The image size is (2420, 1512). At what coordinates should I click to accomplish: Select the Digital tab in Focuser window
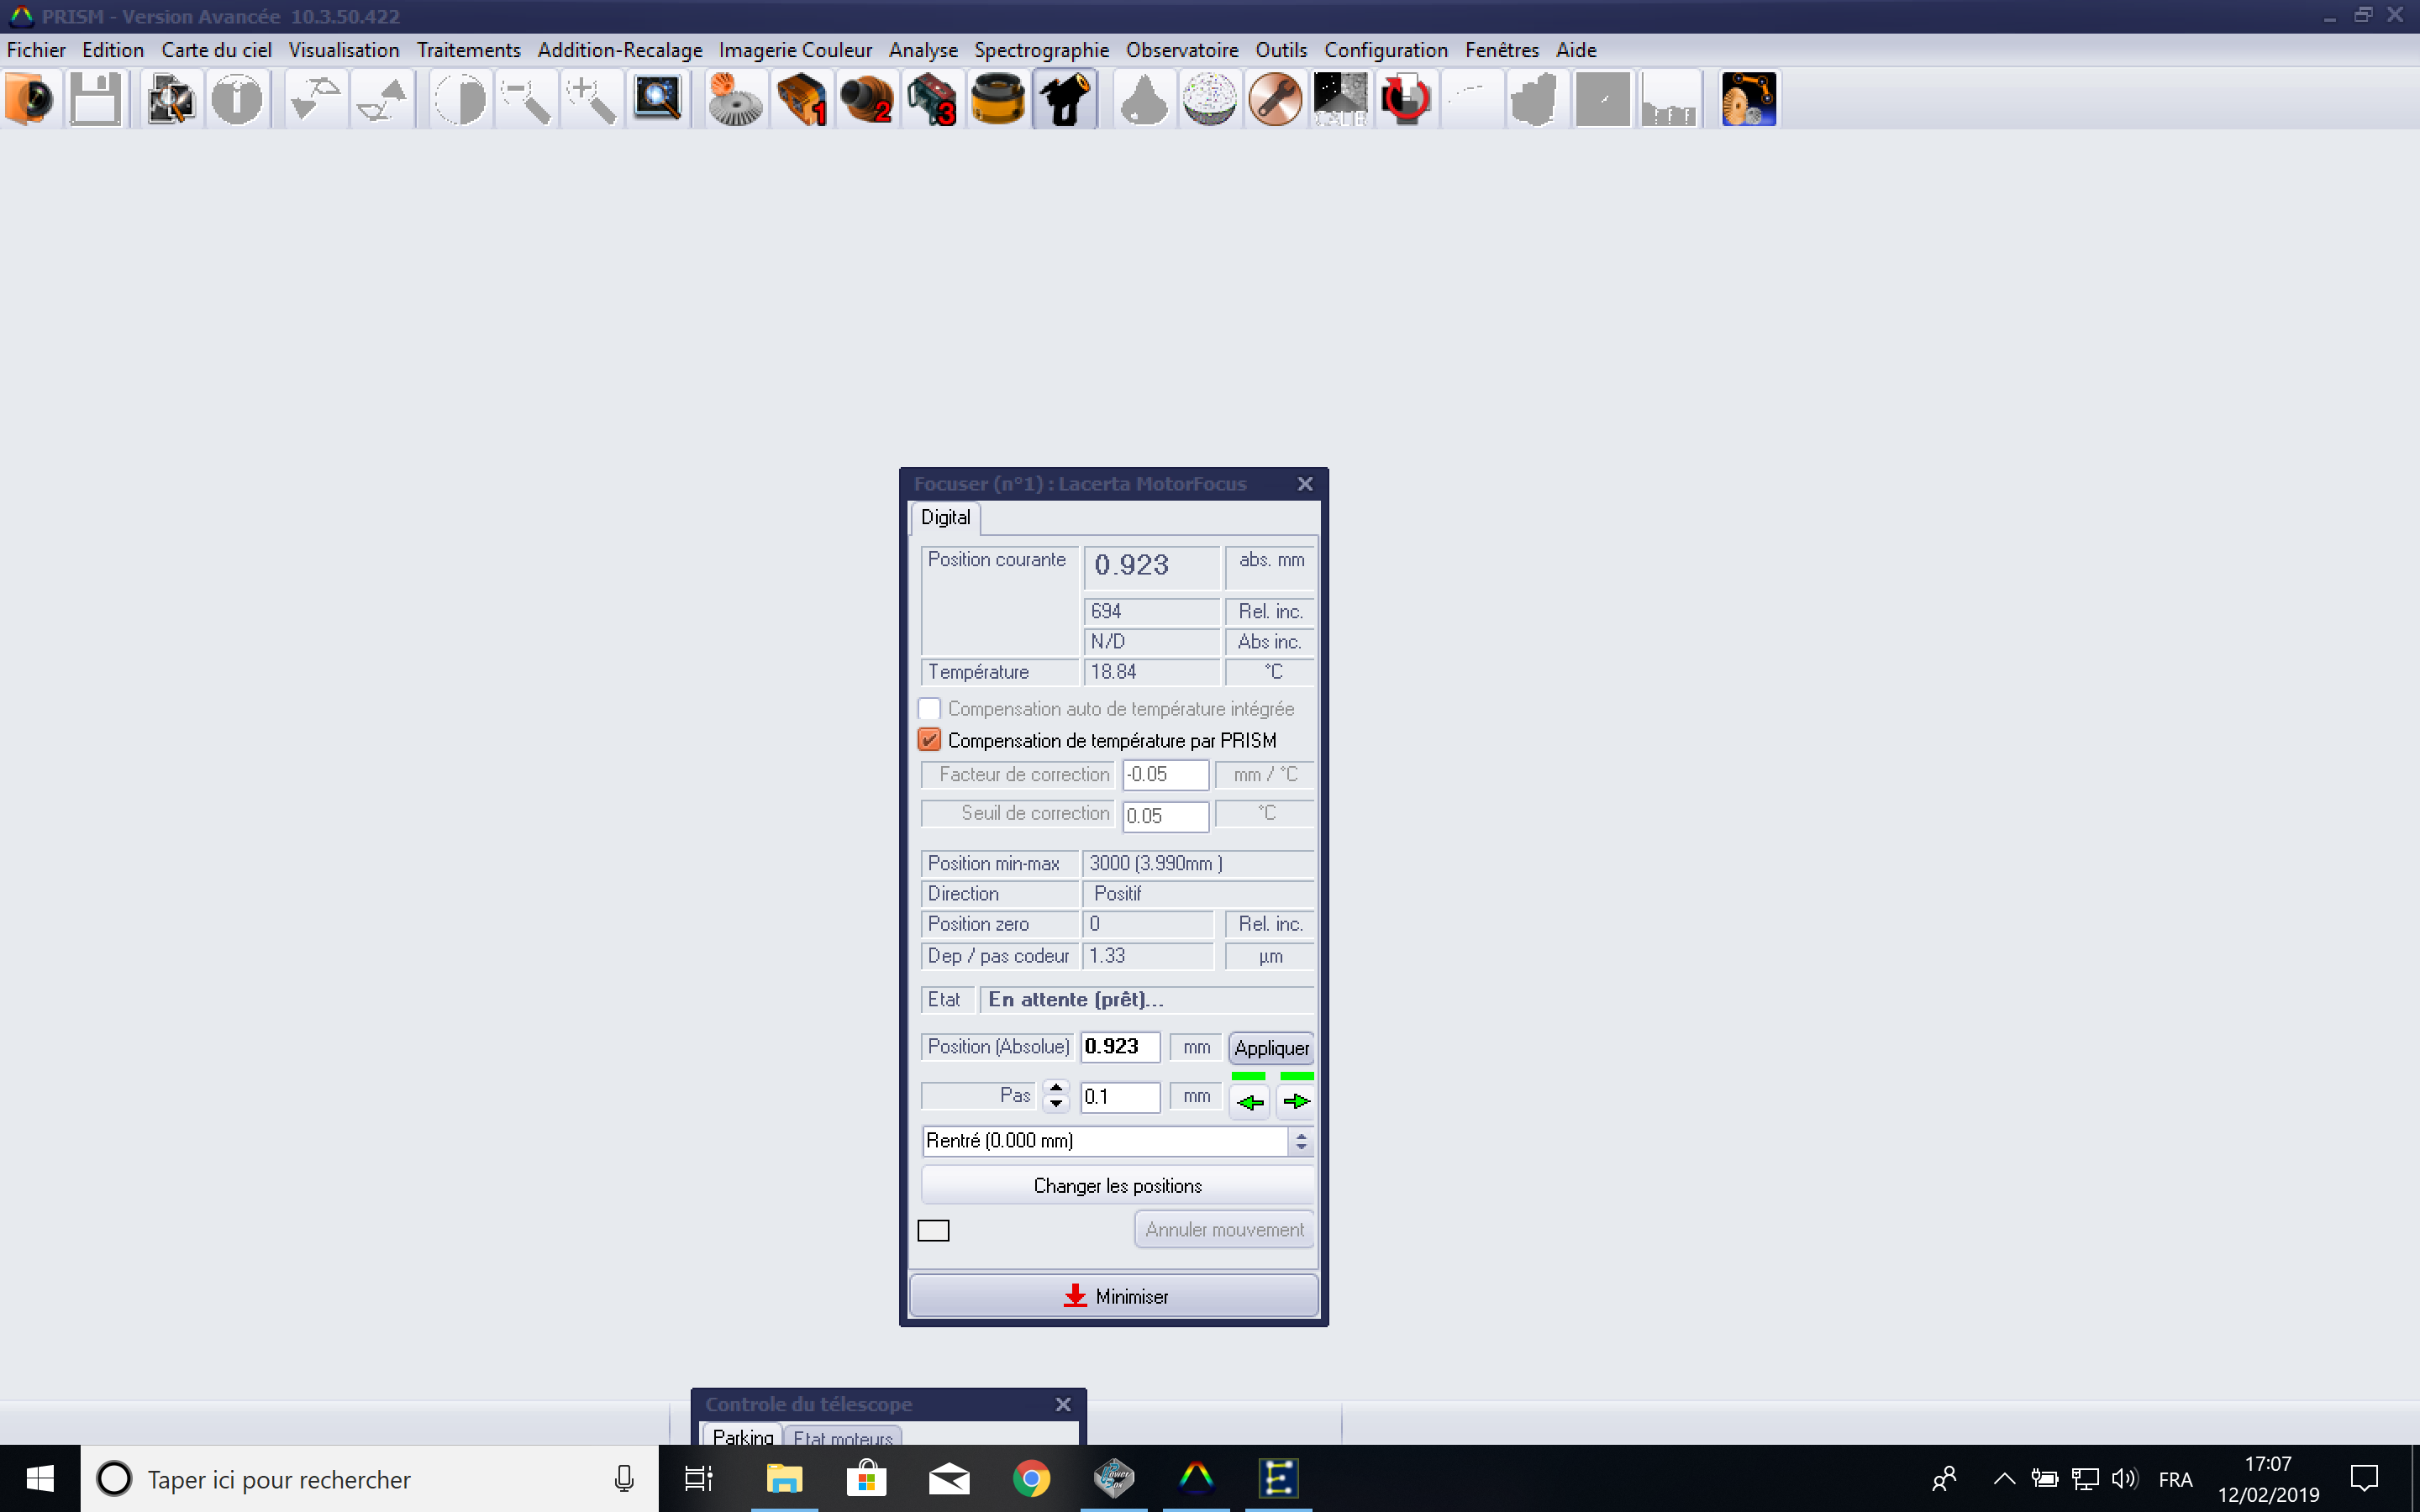[x=945, y=517]
